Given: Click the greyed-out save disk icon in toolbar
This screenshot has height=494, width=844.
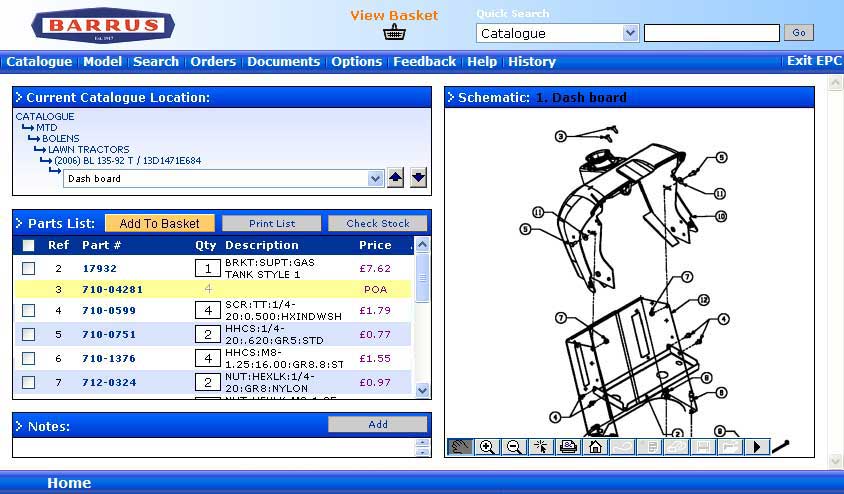Looking at the screenshot, I should tap(703, 447).
